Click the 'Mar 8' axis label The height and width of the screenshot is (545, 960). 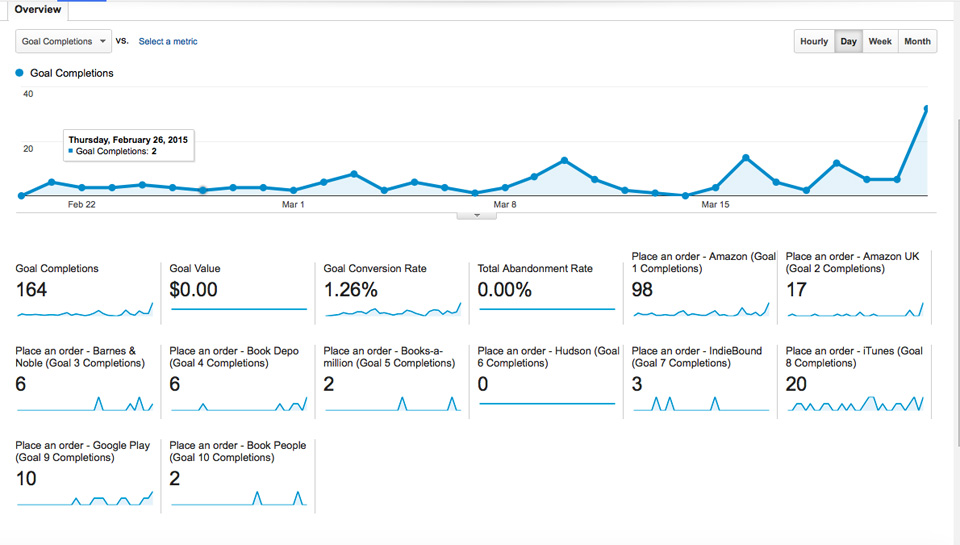coord(504,205)
